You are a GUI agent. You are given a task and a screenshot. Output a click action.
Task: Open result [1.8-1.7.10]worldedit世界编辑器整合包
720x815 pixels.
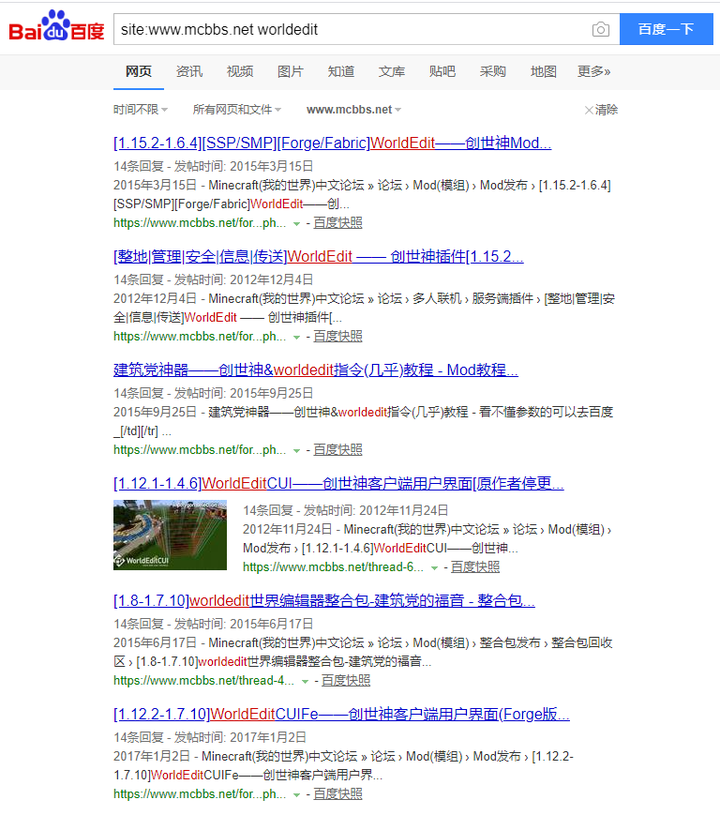point(324,601)
